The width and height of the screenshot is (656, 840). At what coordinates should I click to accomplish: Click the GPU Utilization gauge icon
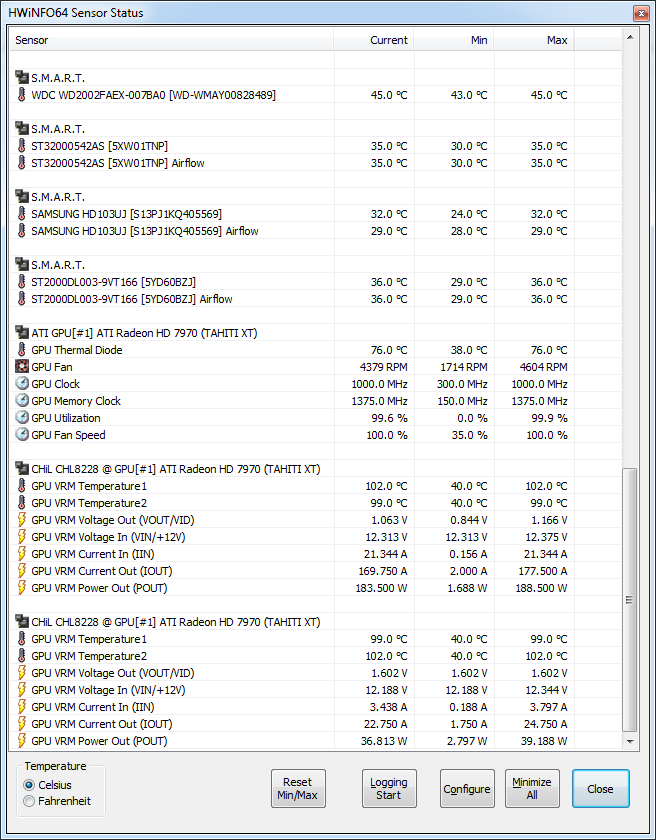(x=22, y=418)
